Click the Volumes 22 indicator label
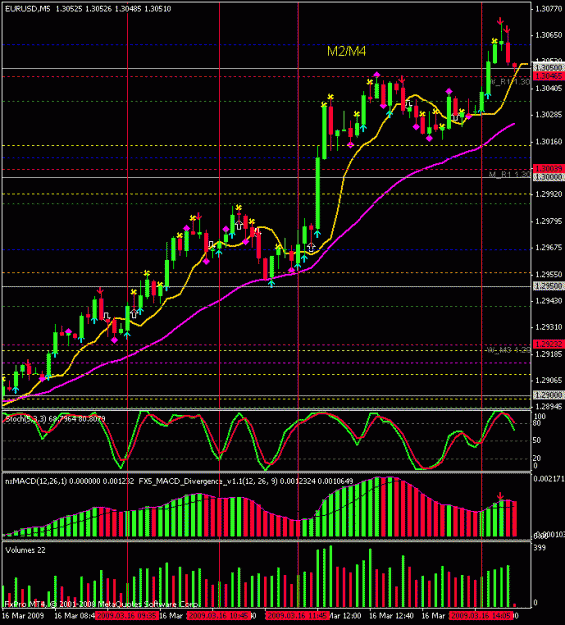The width and height of the screenshot is (565, 625). (x=25, y=550)
